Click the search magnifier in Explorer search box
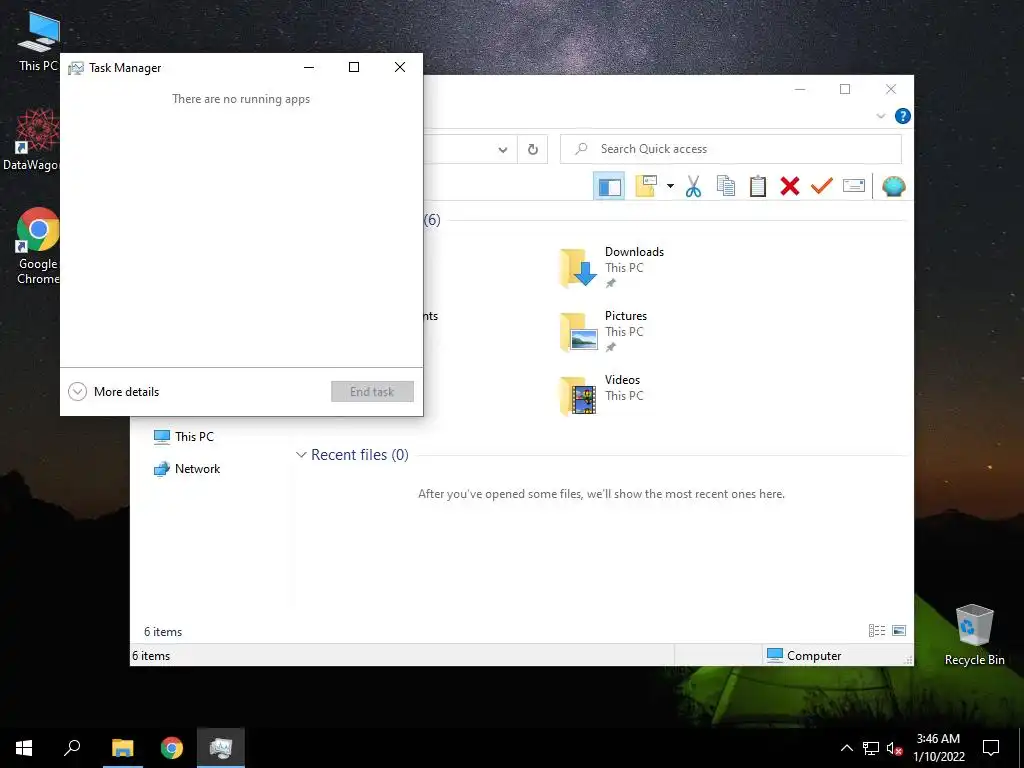This screenshot has height=768, width=1024. click(x=581, y=149)
